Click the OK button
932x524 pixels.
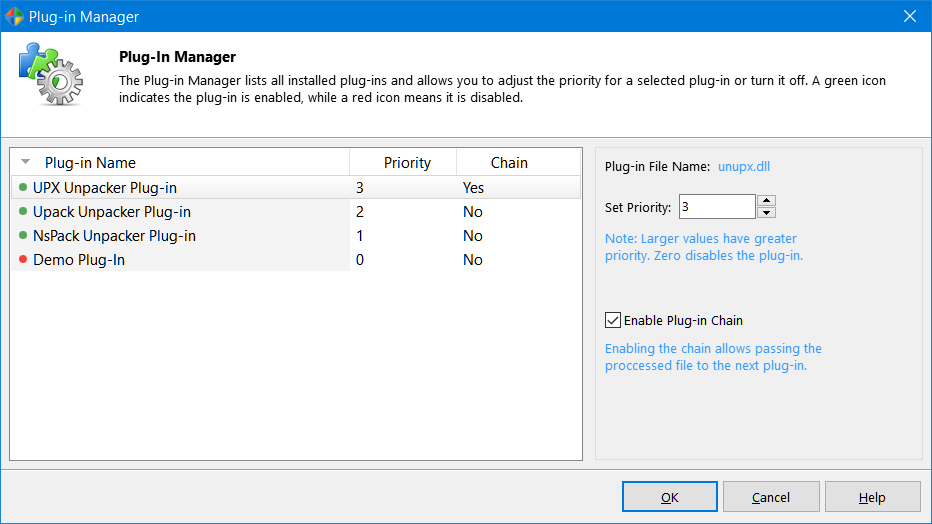coord(670,497)
